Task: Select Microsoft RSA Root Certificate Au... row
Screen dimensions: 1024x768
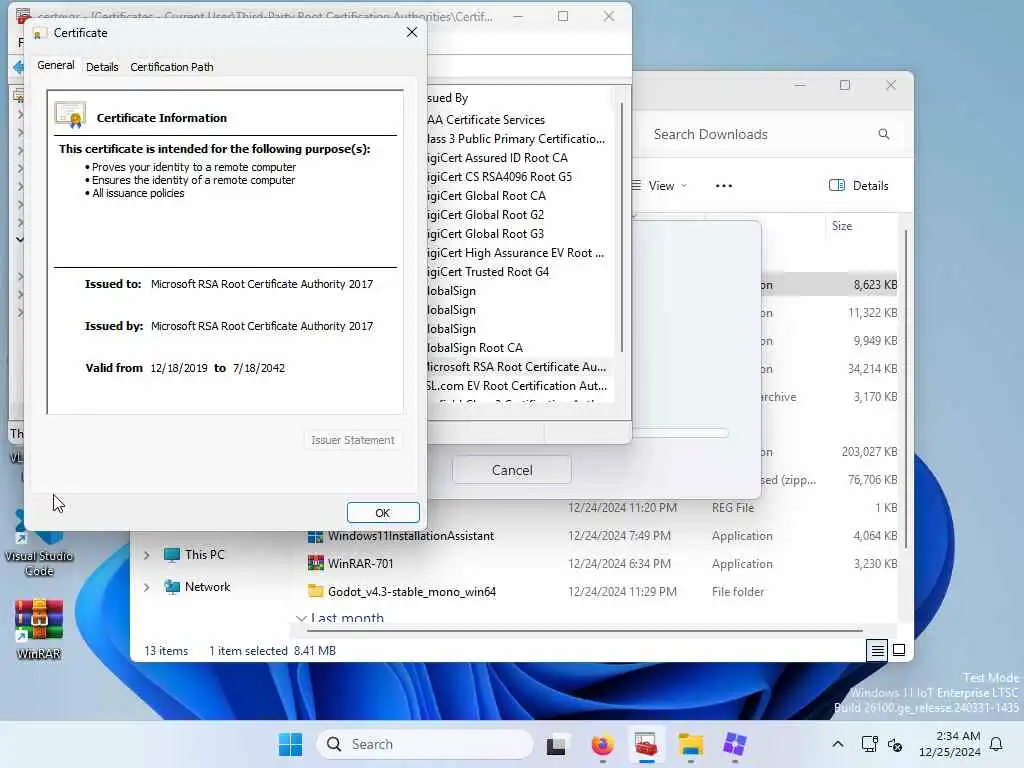Action: (x=516, y=367)
